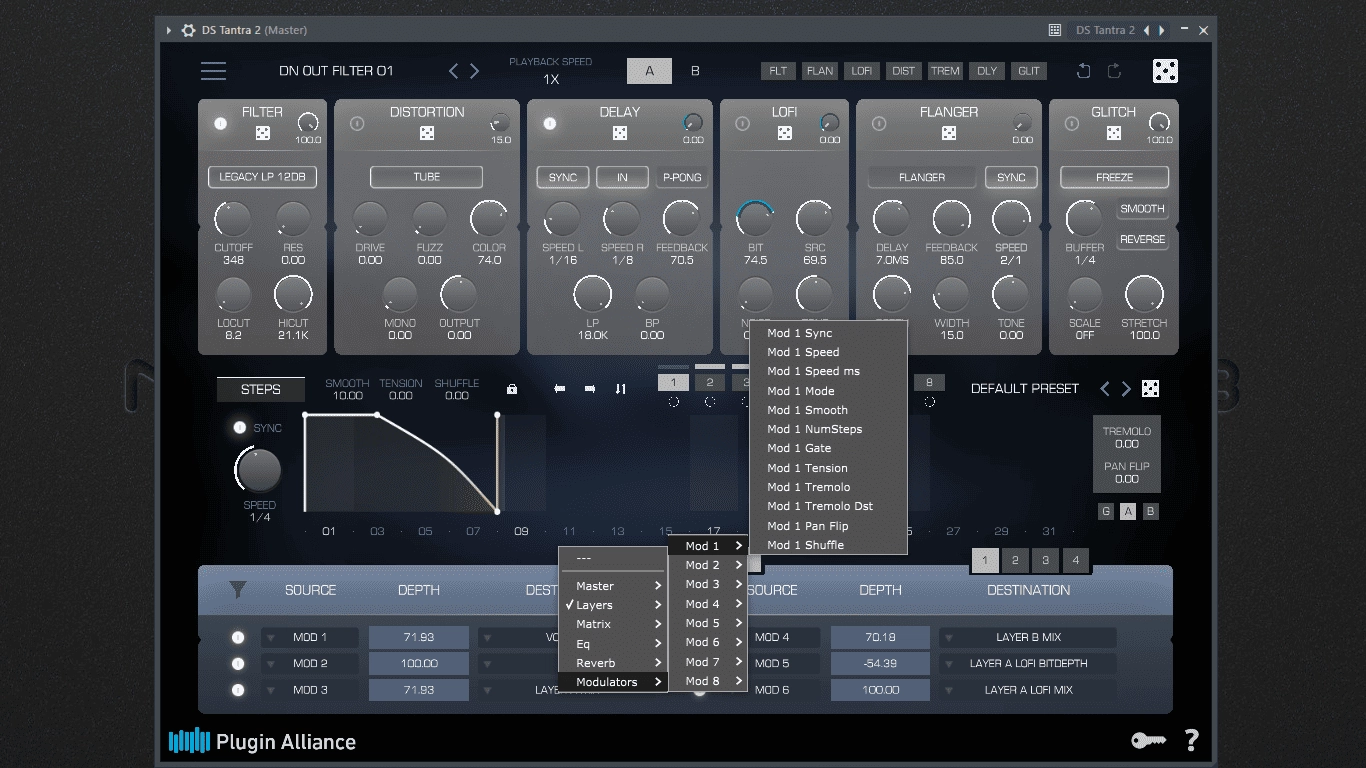Select Mod 1 Shuffle entry

pos(828,545)
